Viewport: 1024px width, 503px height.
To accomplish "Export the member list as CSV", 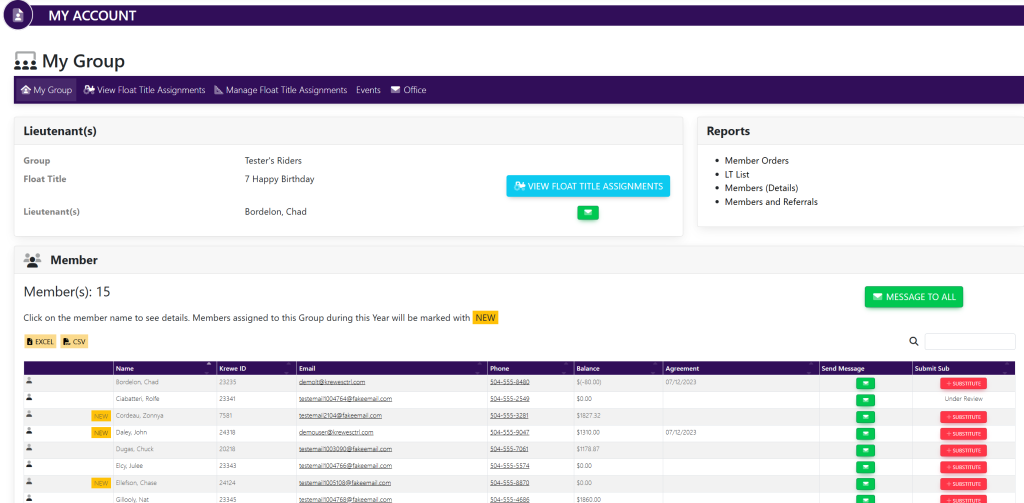I will click(x=74, y=342).
